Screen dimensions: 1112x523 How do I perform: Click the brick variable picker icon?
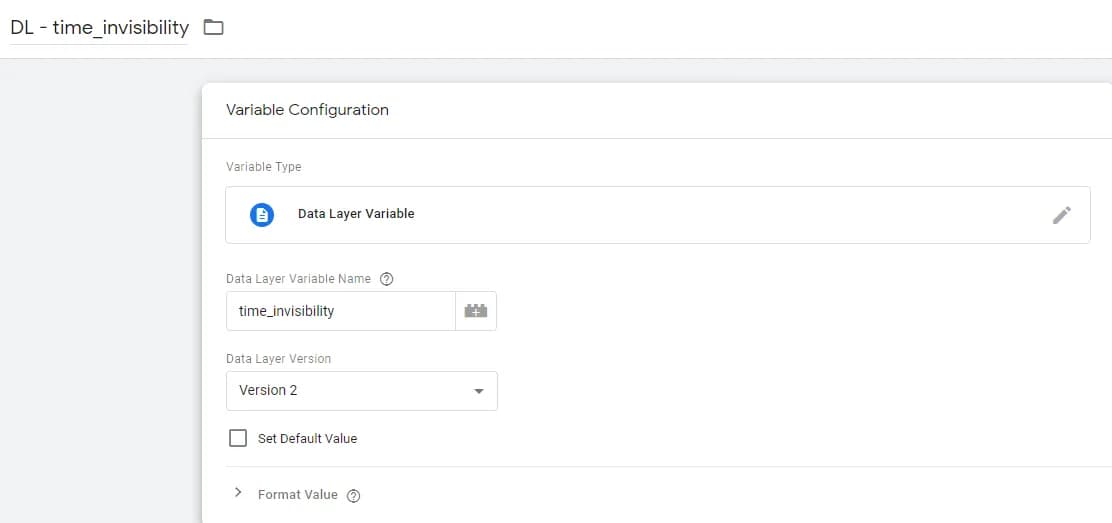(x=476, y=311)
